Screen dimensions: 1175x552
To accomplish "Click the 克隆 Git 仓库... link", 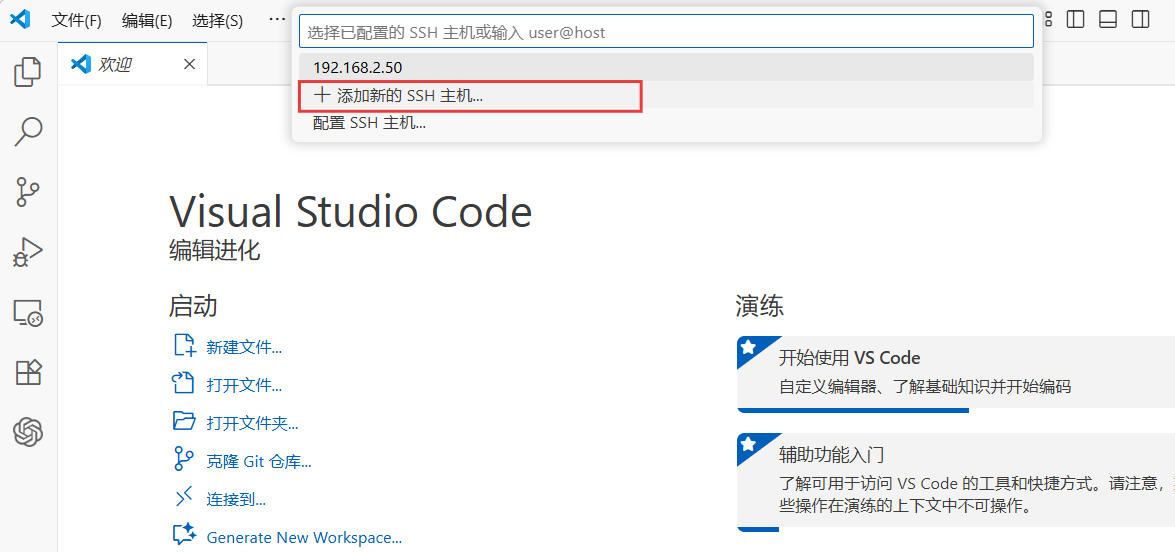I will tap(259, 461).
